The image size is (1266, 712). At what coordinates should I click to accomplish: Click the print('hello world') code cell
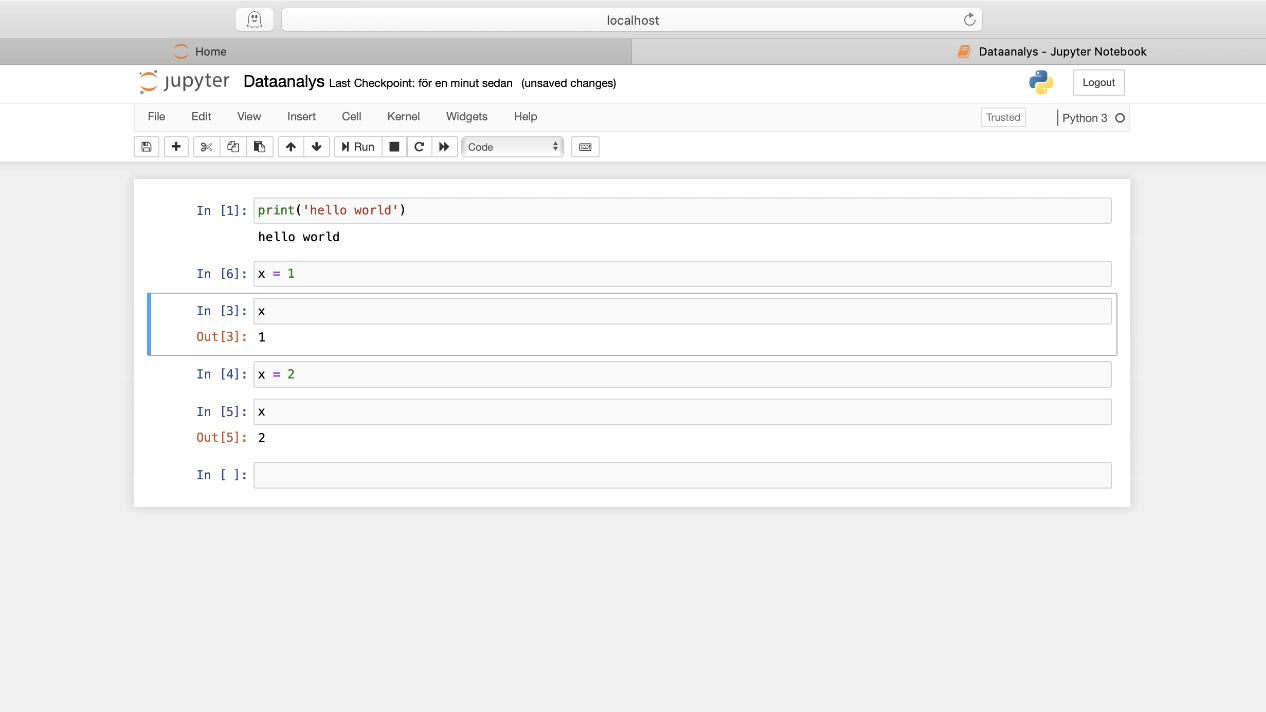[682, 211]
